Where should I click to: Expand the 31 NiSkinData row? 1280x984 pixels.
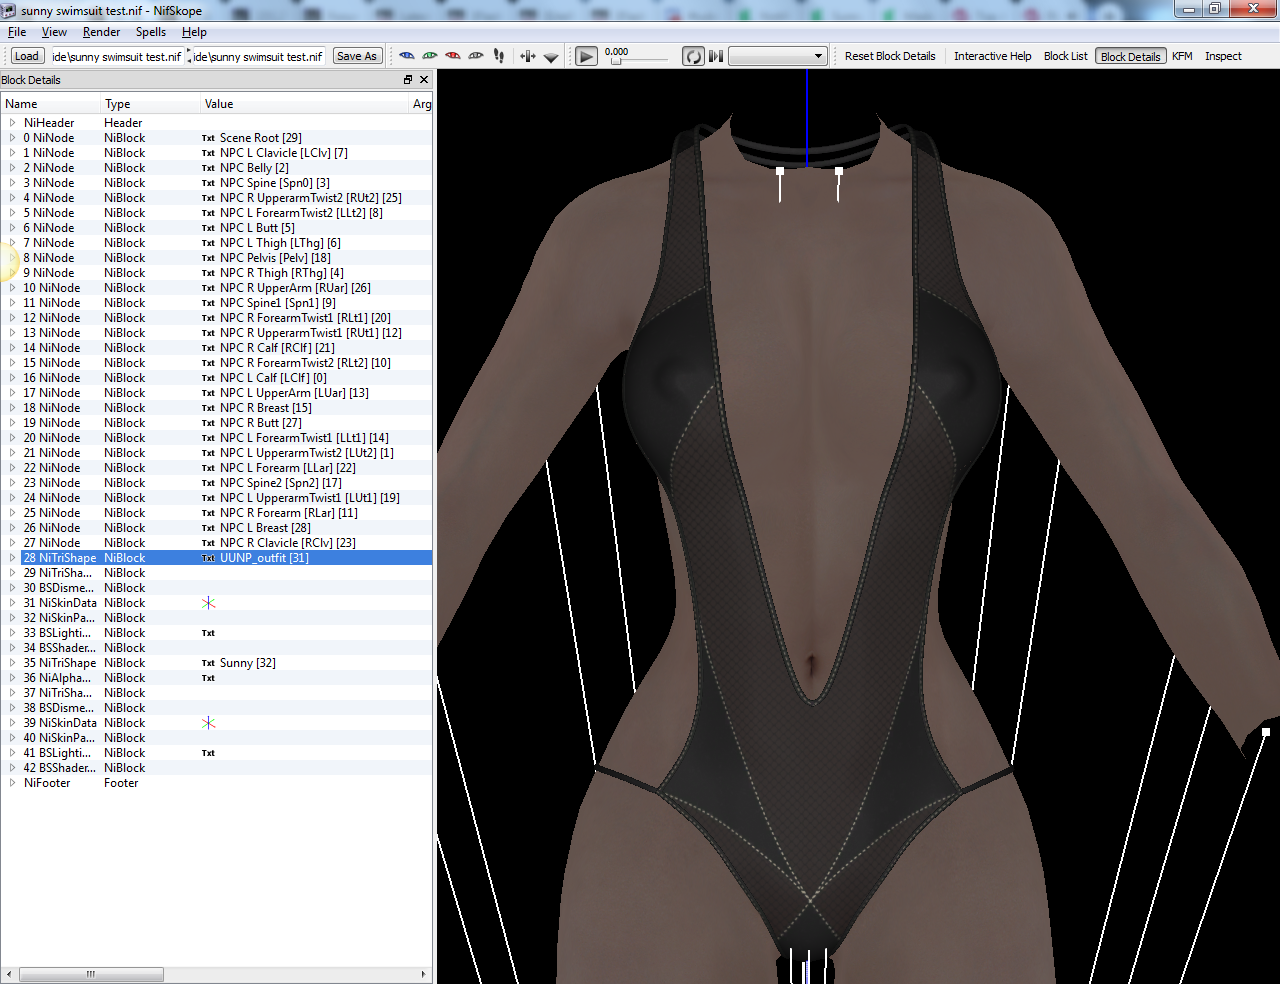pos(12,603)
